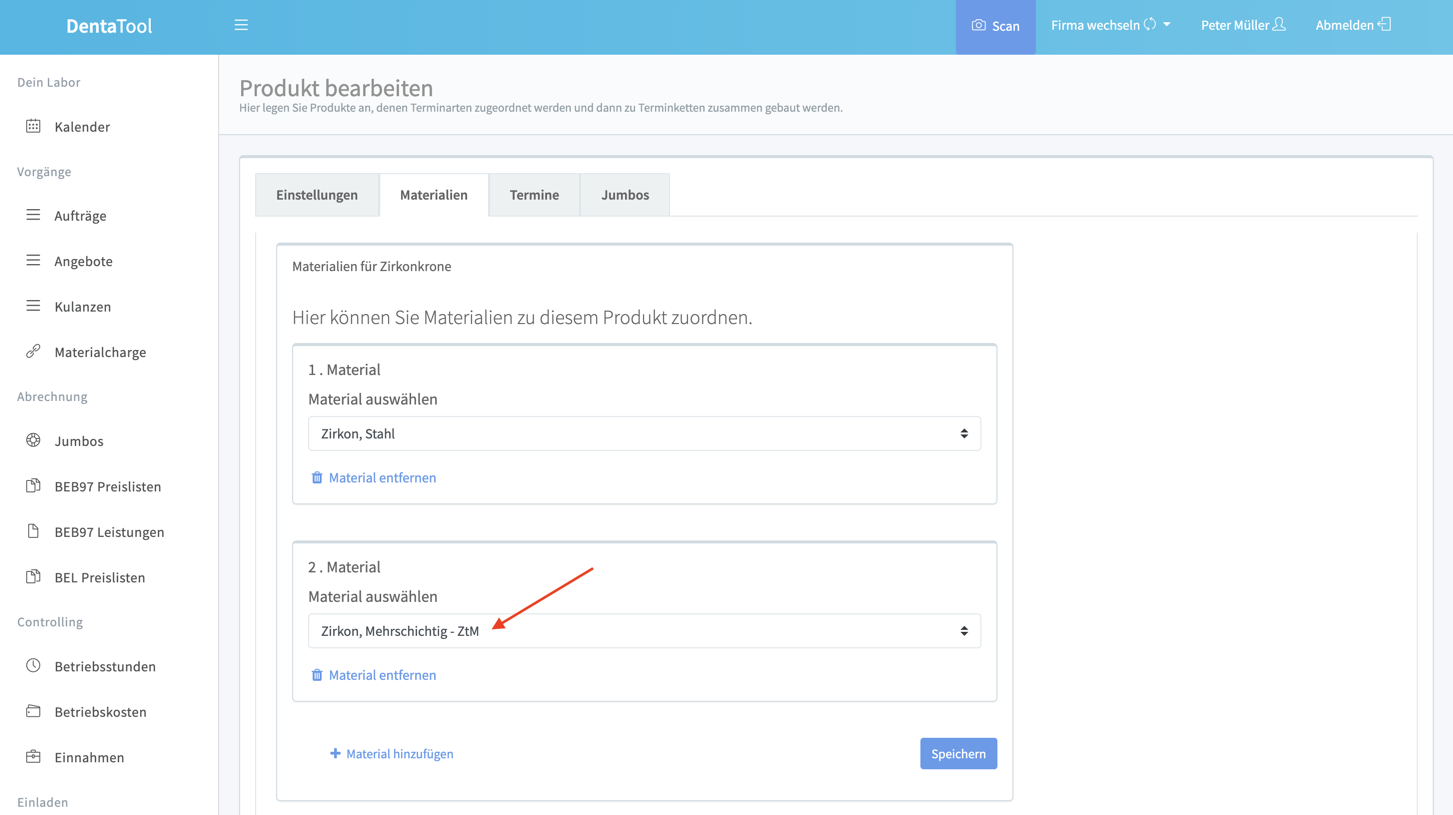Expand the Firma wechseln dropdown
The height and width of the screenshot is (815, 1453).
point(1110,25)
